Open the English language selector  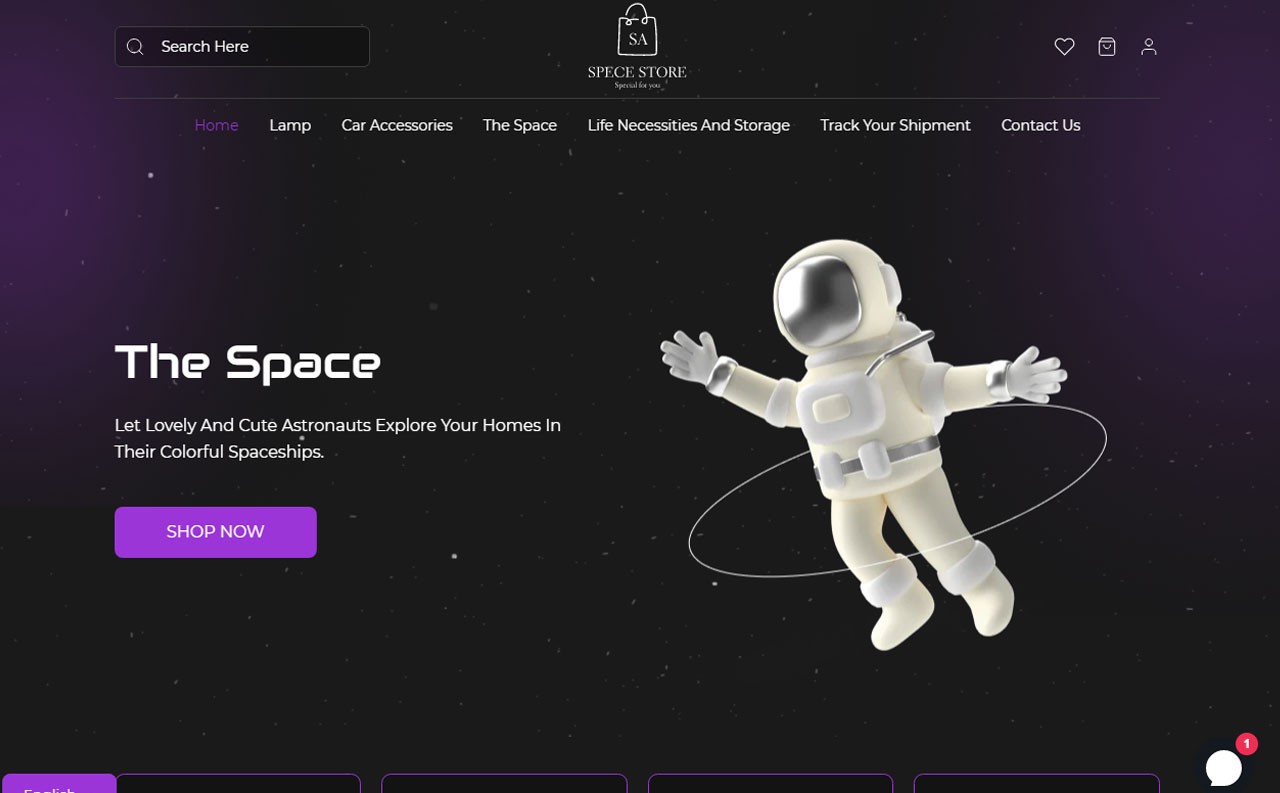point(58,784)
